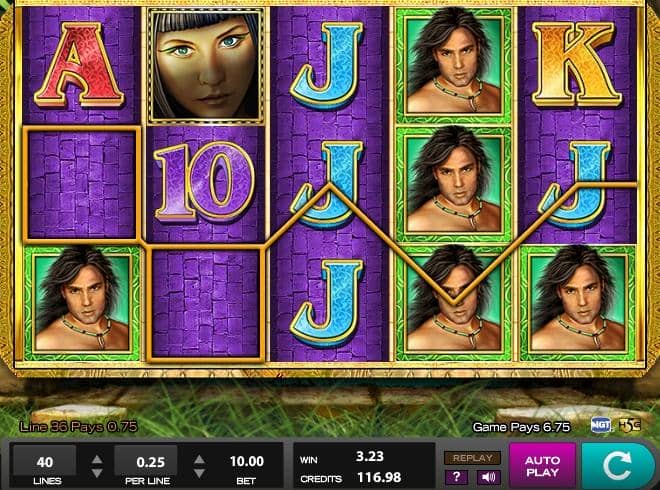This screenshot has height=490, width=660.
Task: Click the spin button with circular arrow
Action: coord(618,465)
